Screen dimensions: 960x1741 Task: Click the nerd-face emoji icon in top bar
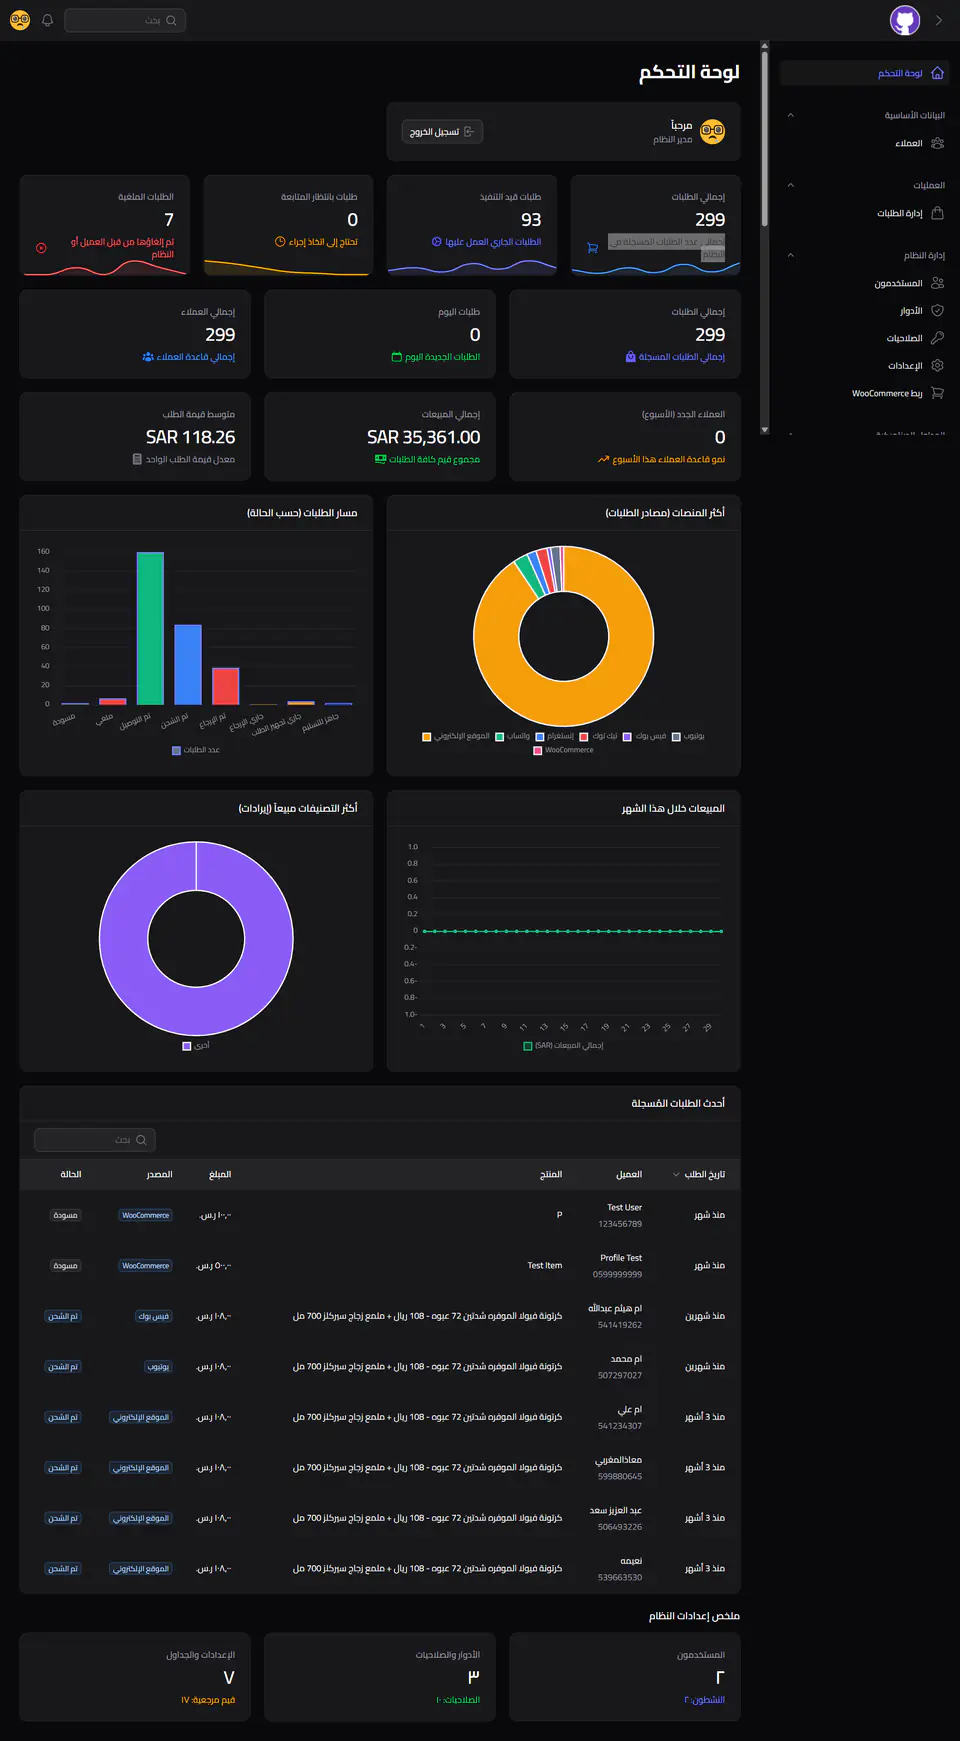[20, 20]
